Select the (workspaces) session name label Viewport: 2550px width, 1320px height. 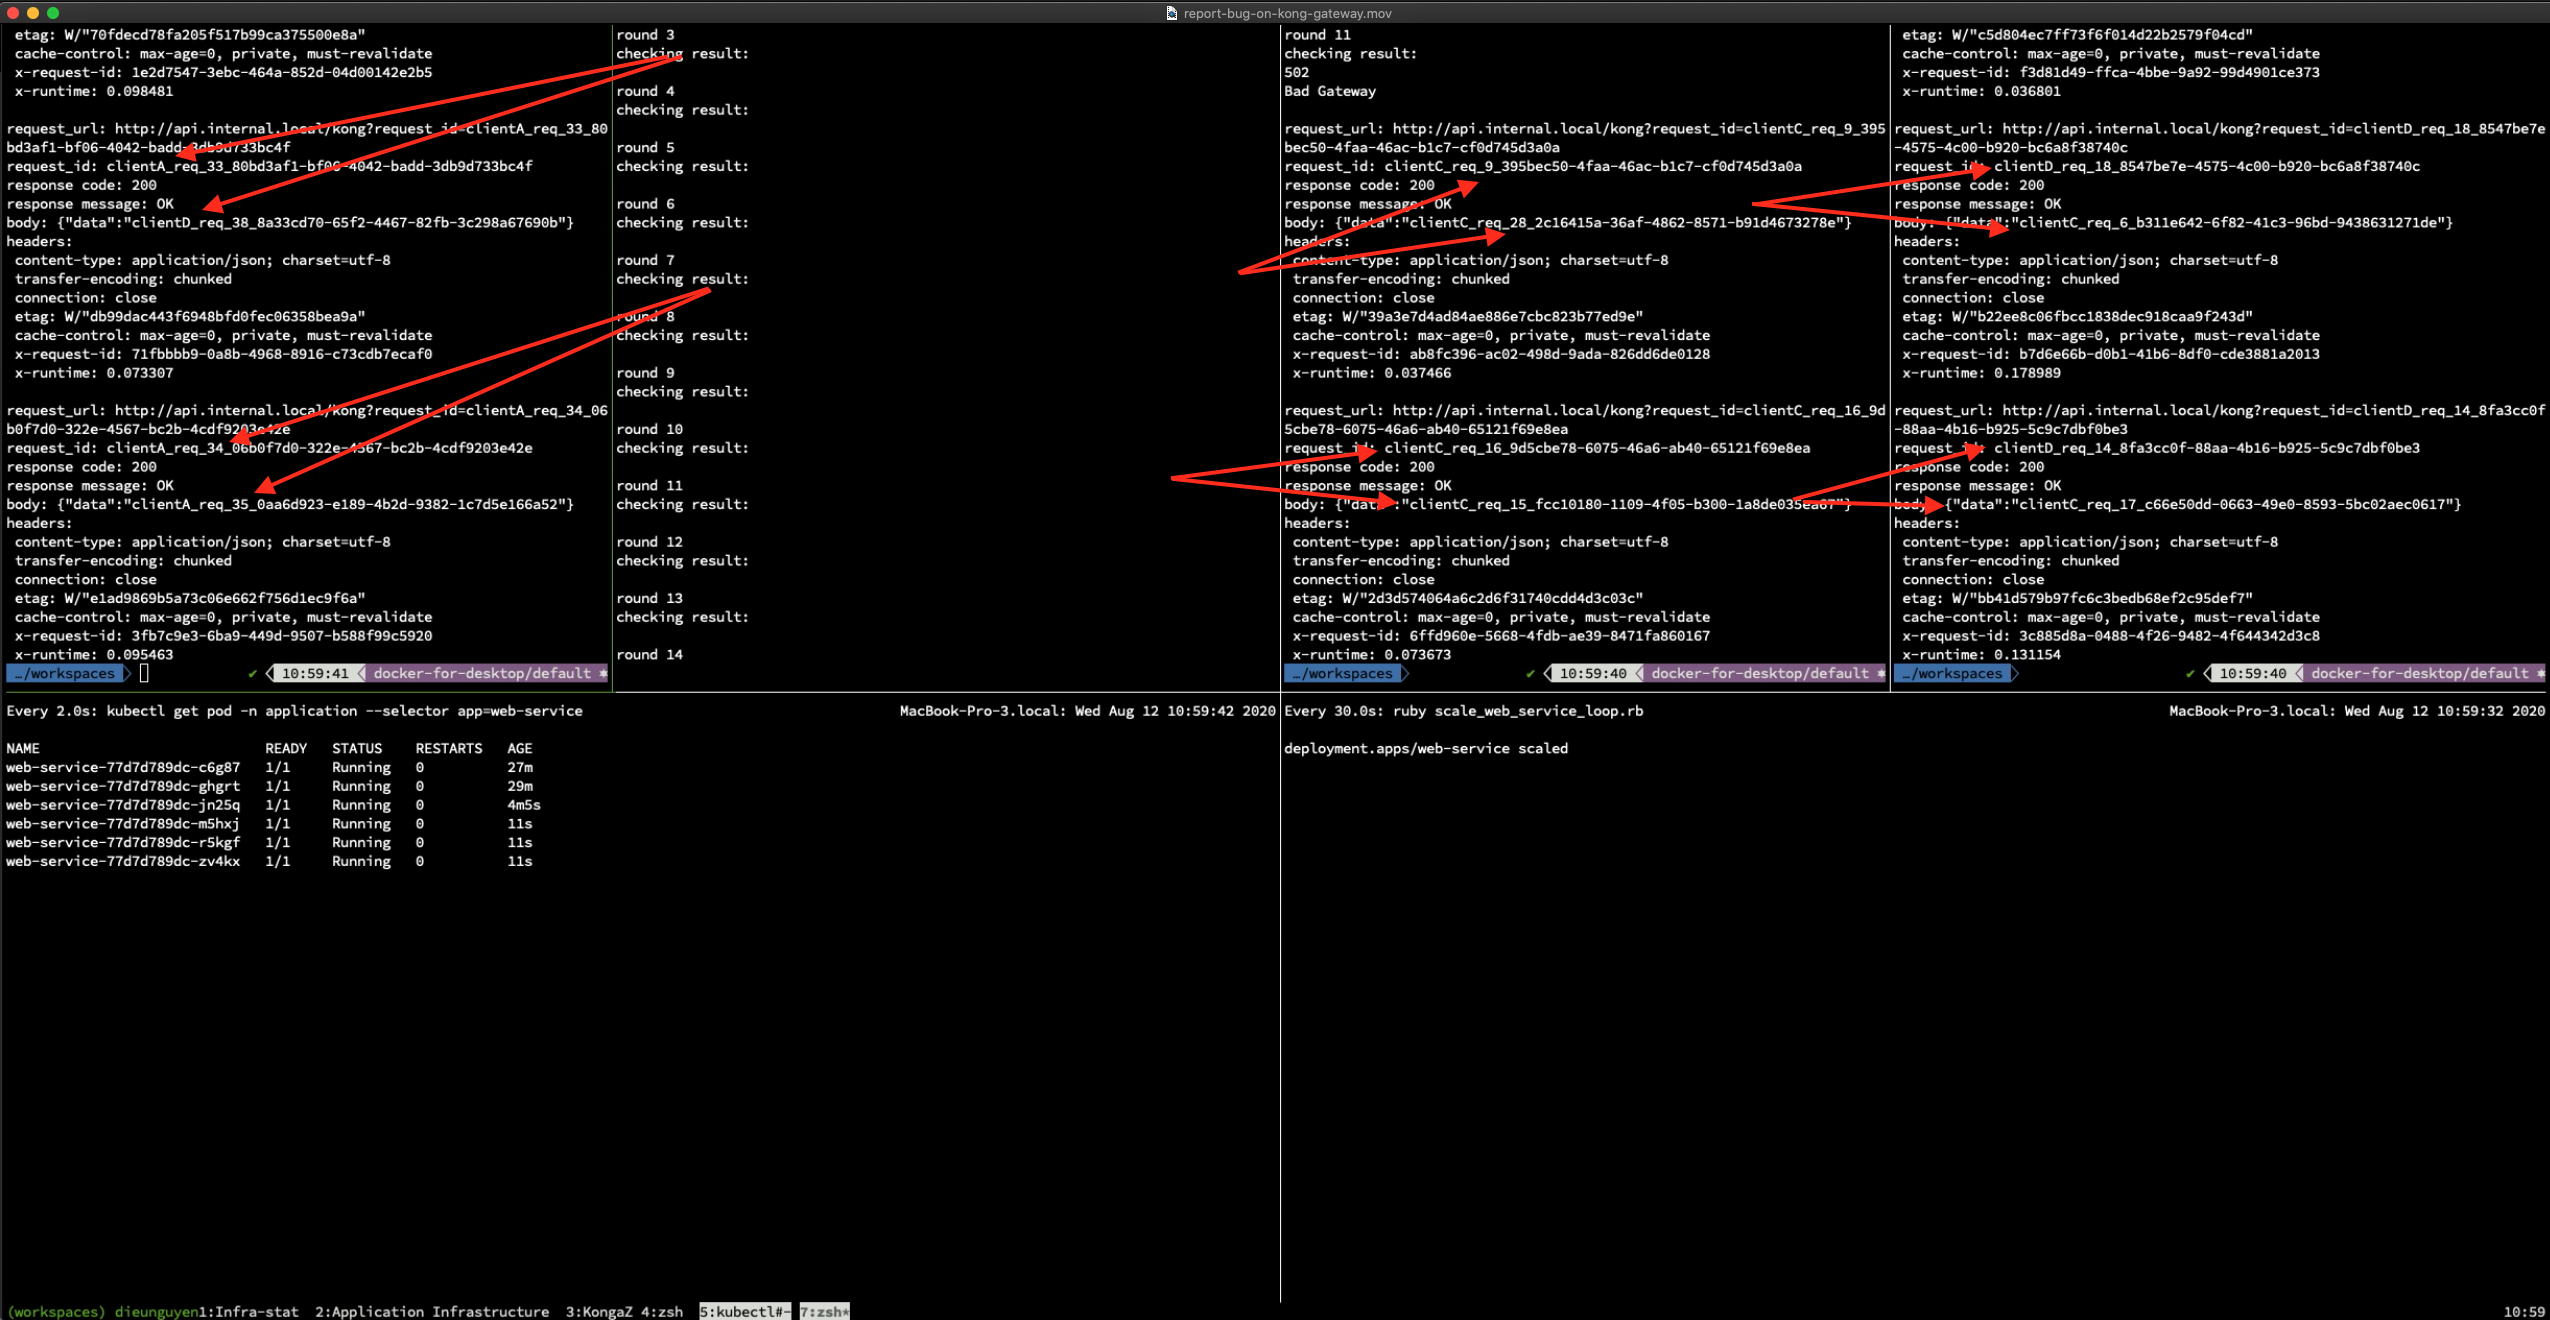[x=55, y=1312]
